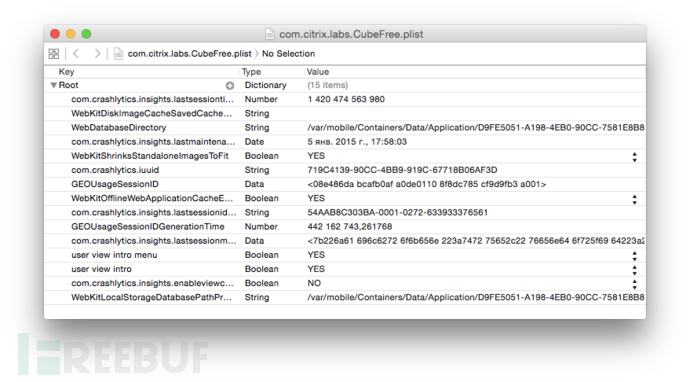
Task: Open 'user view intro menu' value stepper
Action: click(635, 256)
